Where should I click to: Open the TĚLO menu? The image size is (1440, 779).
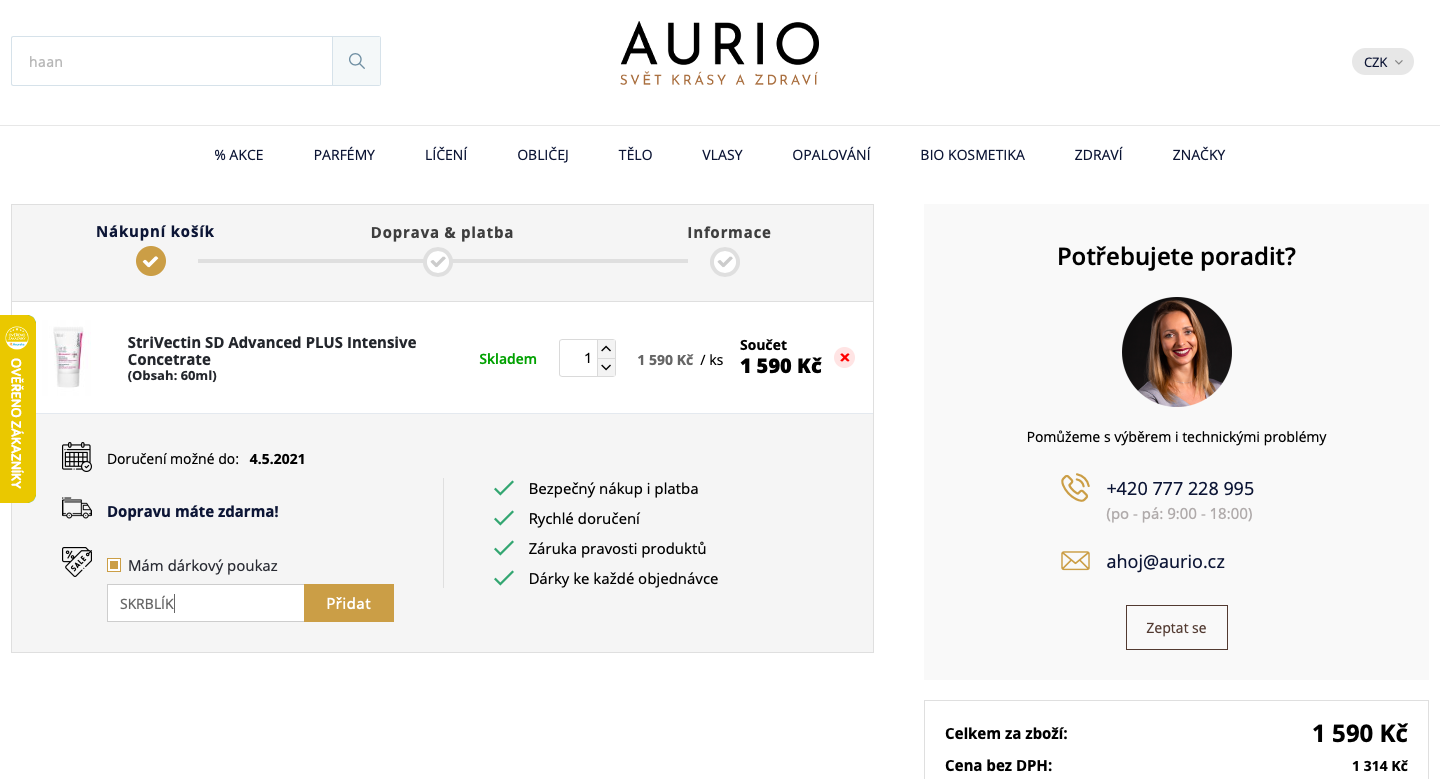pyautogui.click(x=635, y=155)
